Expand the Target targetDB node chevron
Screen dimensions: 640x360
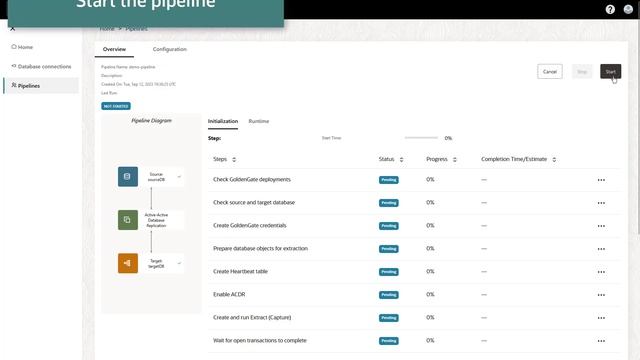[x=179, y=263]
